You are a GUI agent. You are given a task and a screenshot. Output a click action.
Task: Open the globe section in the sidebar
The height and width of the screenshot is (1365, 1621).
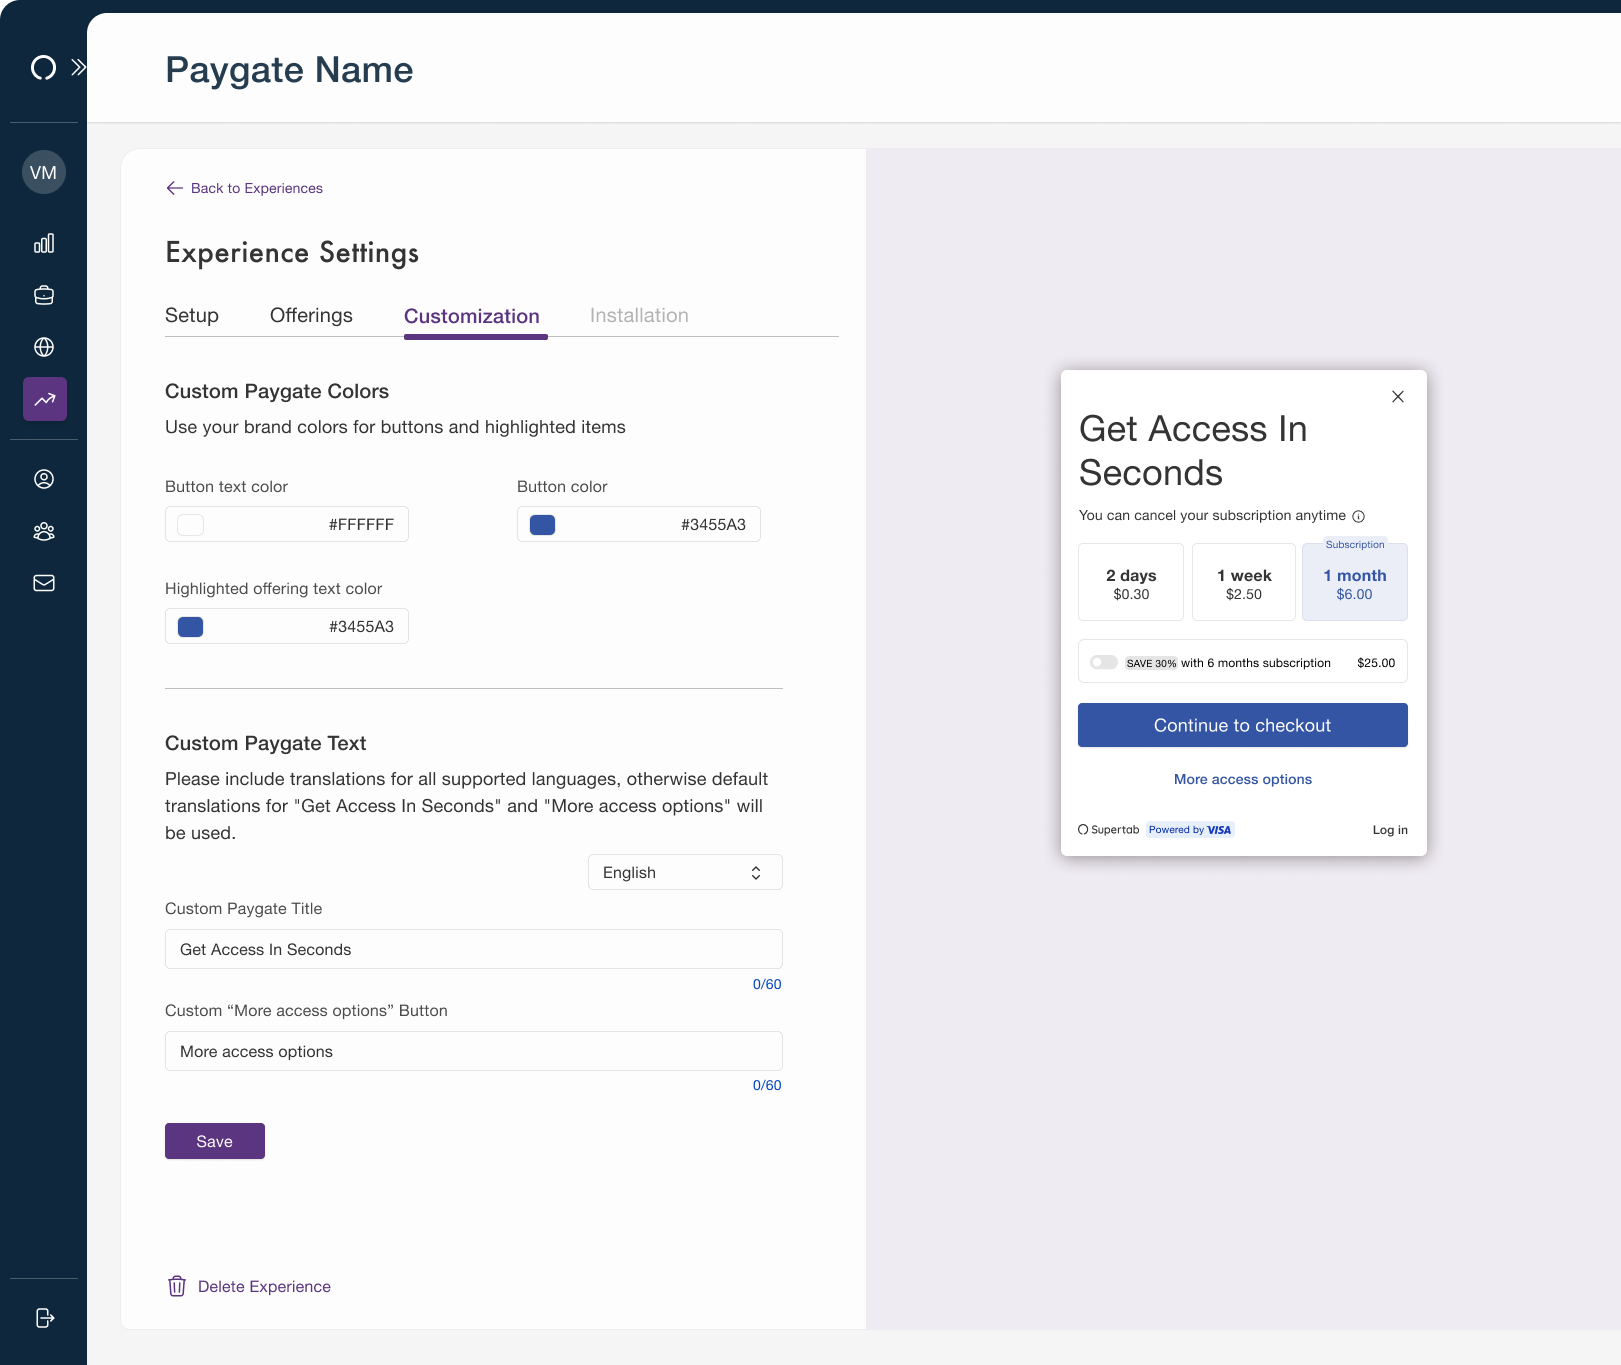[44, 347]
